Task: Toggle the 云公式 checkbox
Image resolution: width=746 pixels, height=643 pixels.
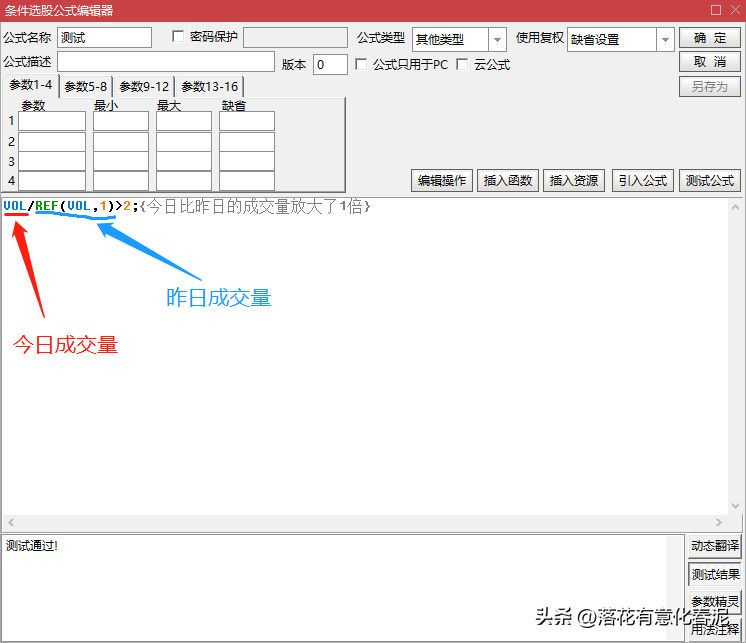Action: point(462,64)
